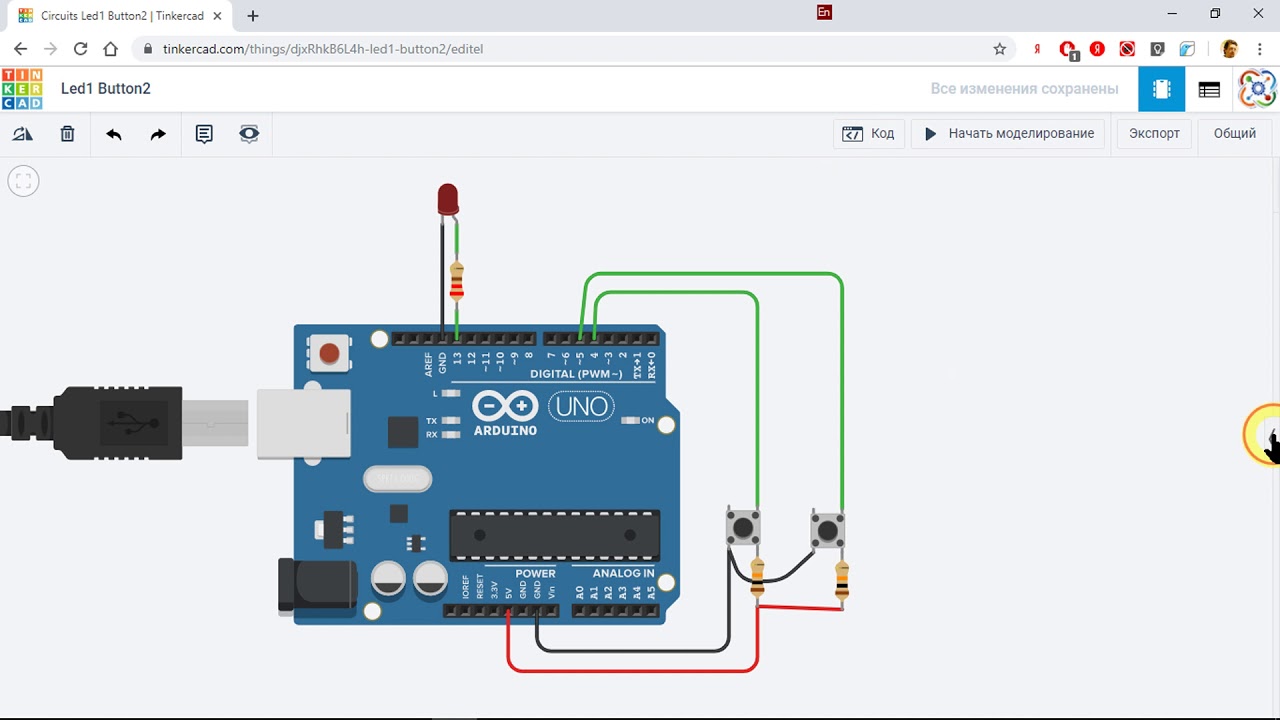Click the Все изменения сохранены status text
Viewport: 1280px width, 720px height.
tap(1024, 89)
